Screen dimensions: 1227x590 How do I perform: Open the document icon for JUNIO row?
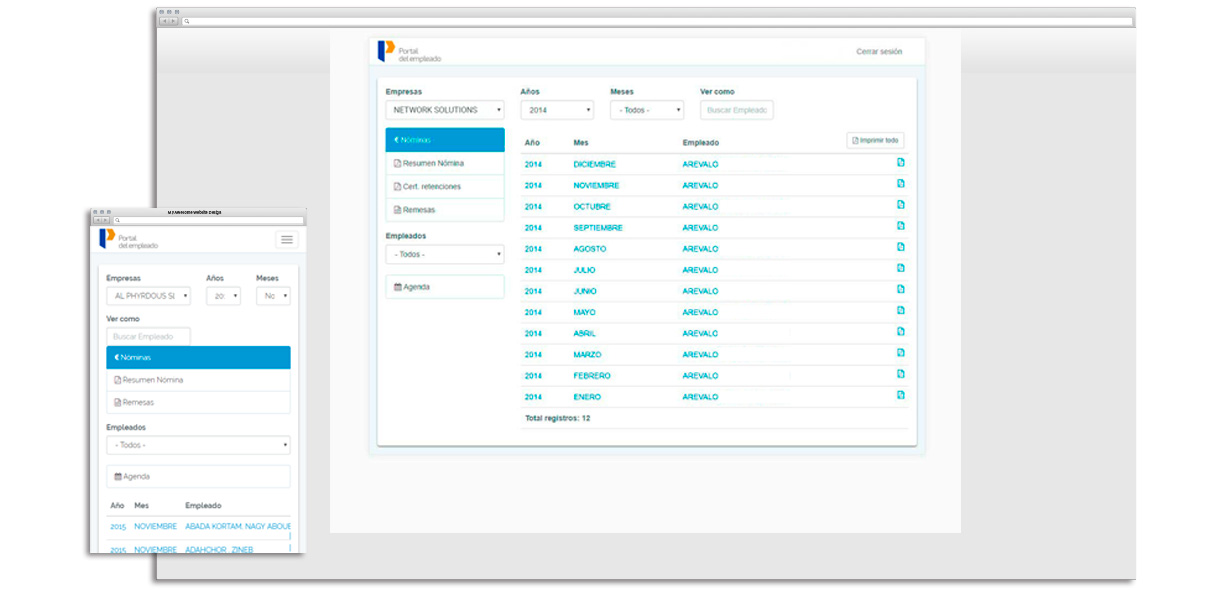(x=900, y=289)
